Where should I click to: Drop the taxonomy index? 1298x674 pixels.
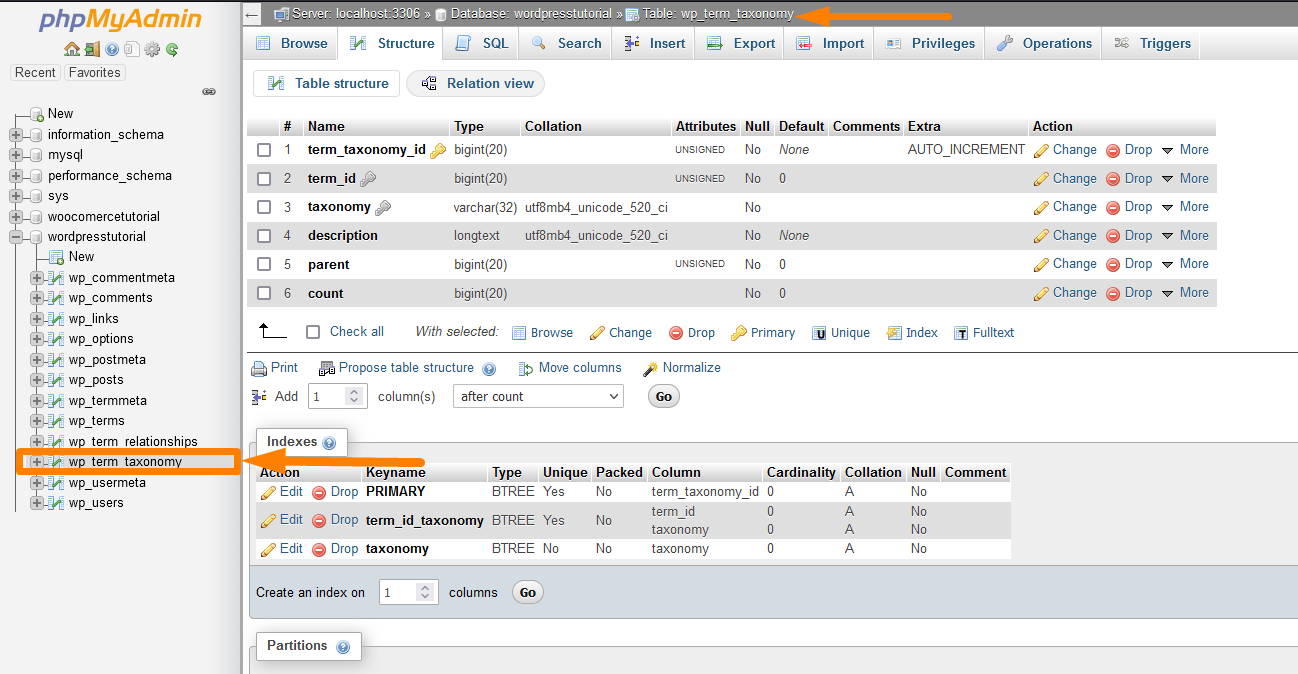click(335, 549)
